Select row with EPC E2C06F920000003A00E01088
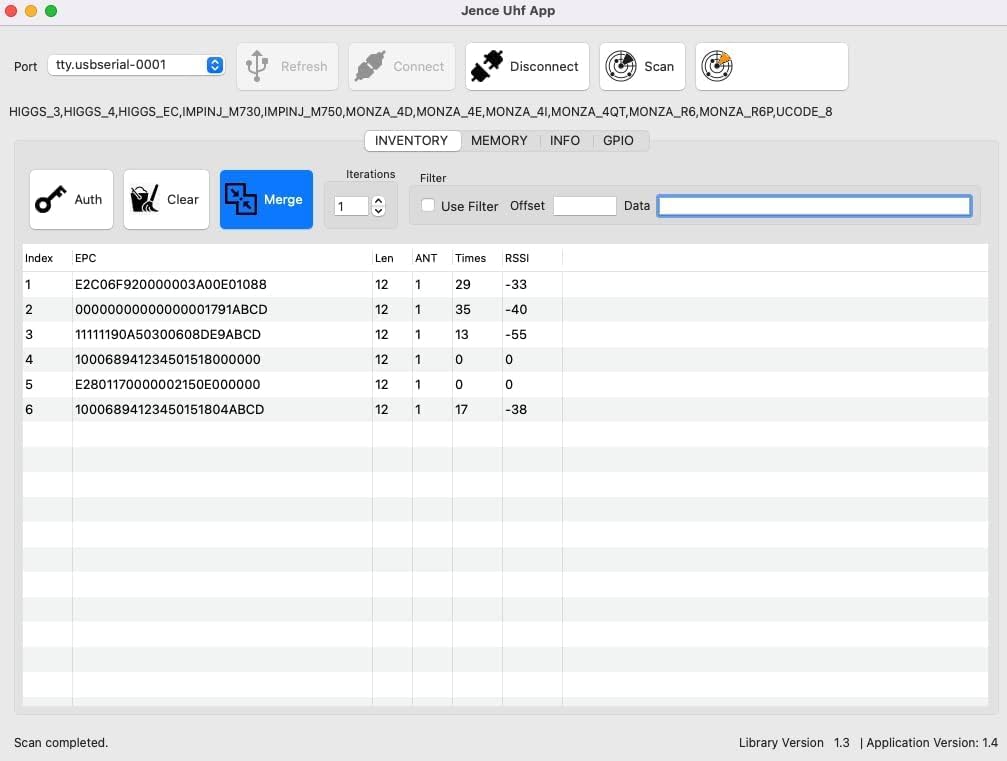The width and height of the screenshot is (1007, 761). [171, 285]
